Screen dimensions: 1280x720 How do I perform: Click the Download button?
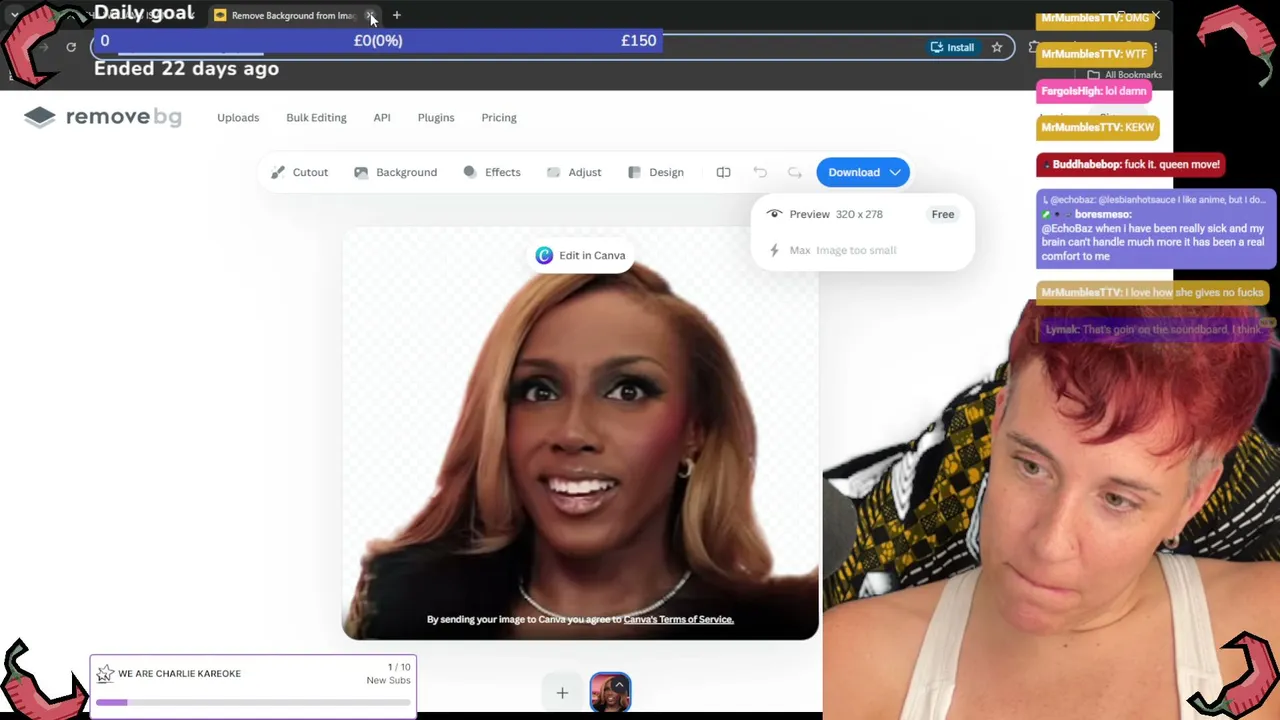click(863, 172)
